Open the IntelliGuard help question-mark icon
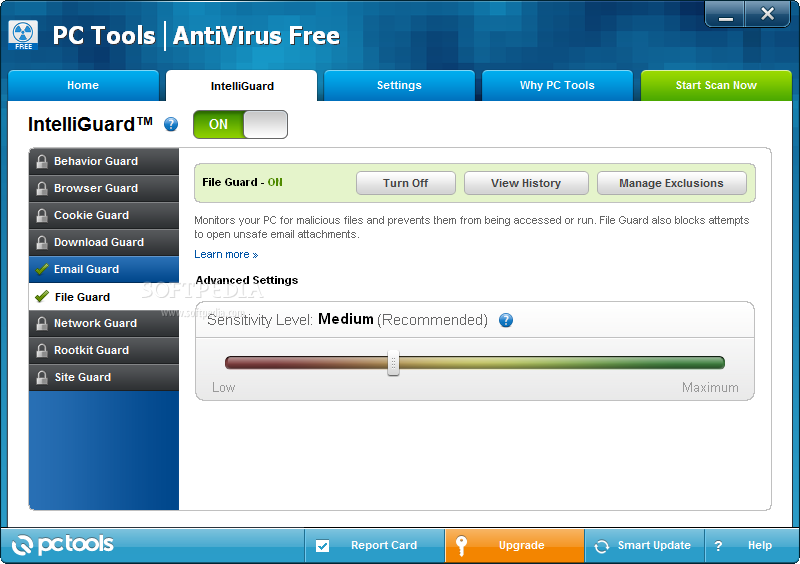Viewport: 800px width, 564px height. (x=171, y=124)
